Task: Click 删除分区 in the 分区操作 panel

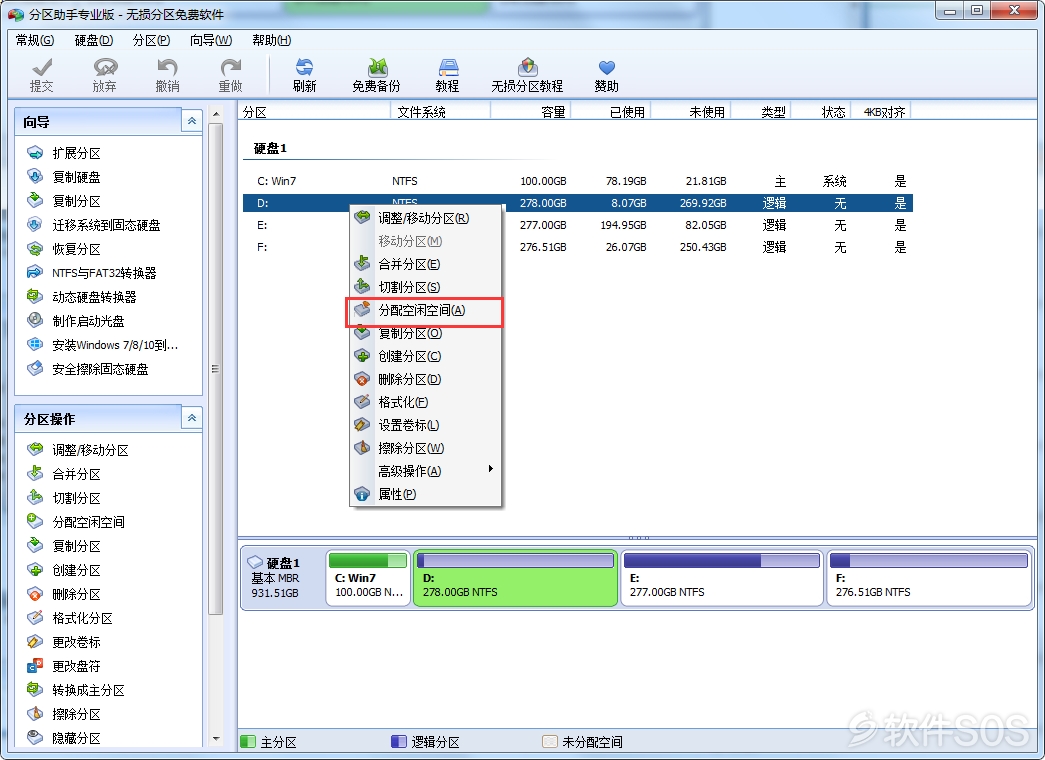Action: click(x=64, y=595)
